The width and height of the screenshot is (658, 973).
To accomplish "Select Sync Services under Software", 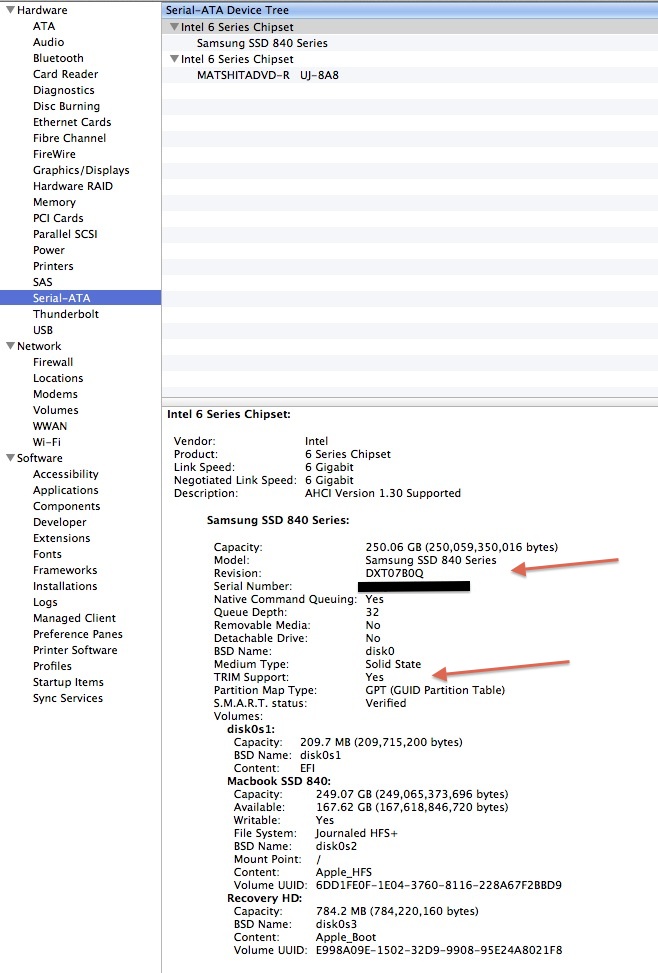I will pyautogui.click(x=68, y=698).
